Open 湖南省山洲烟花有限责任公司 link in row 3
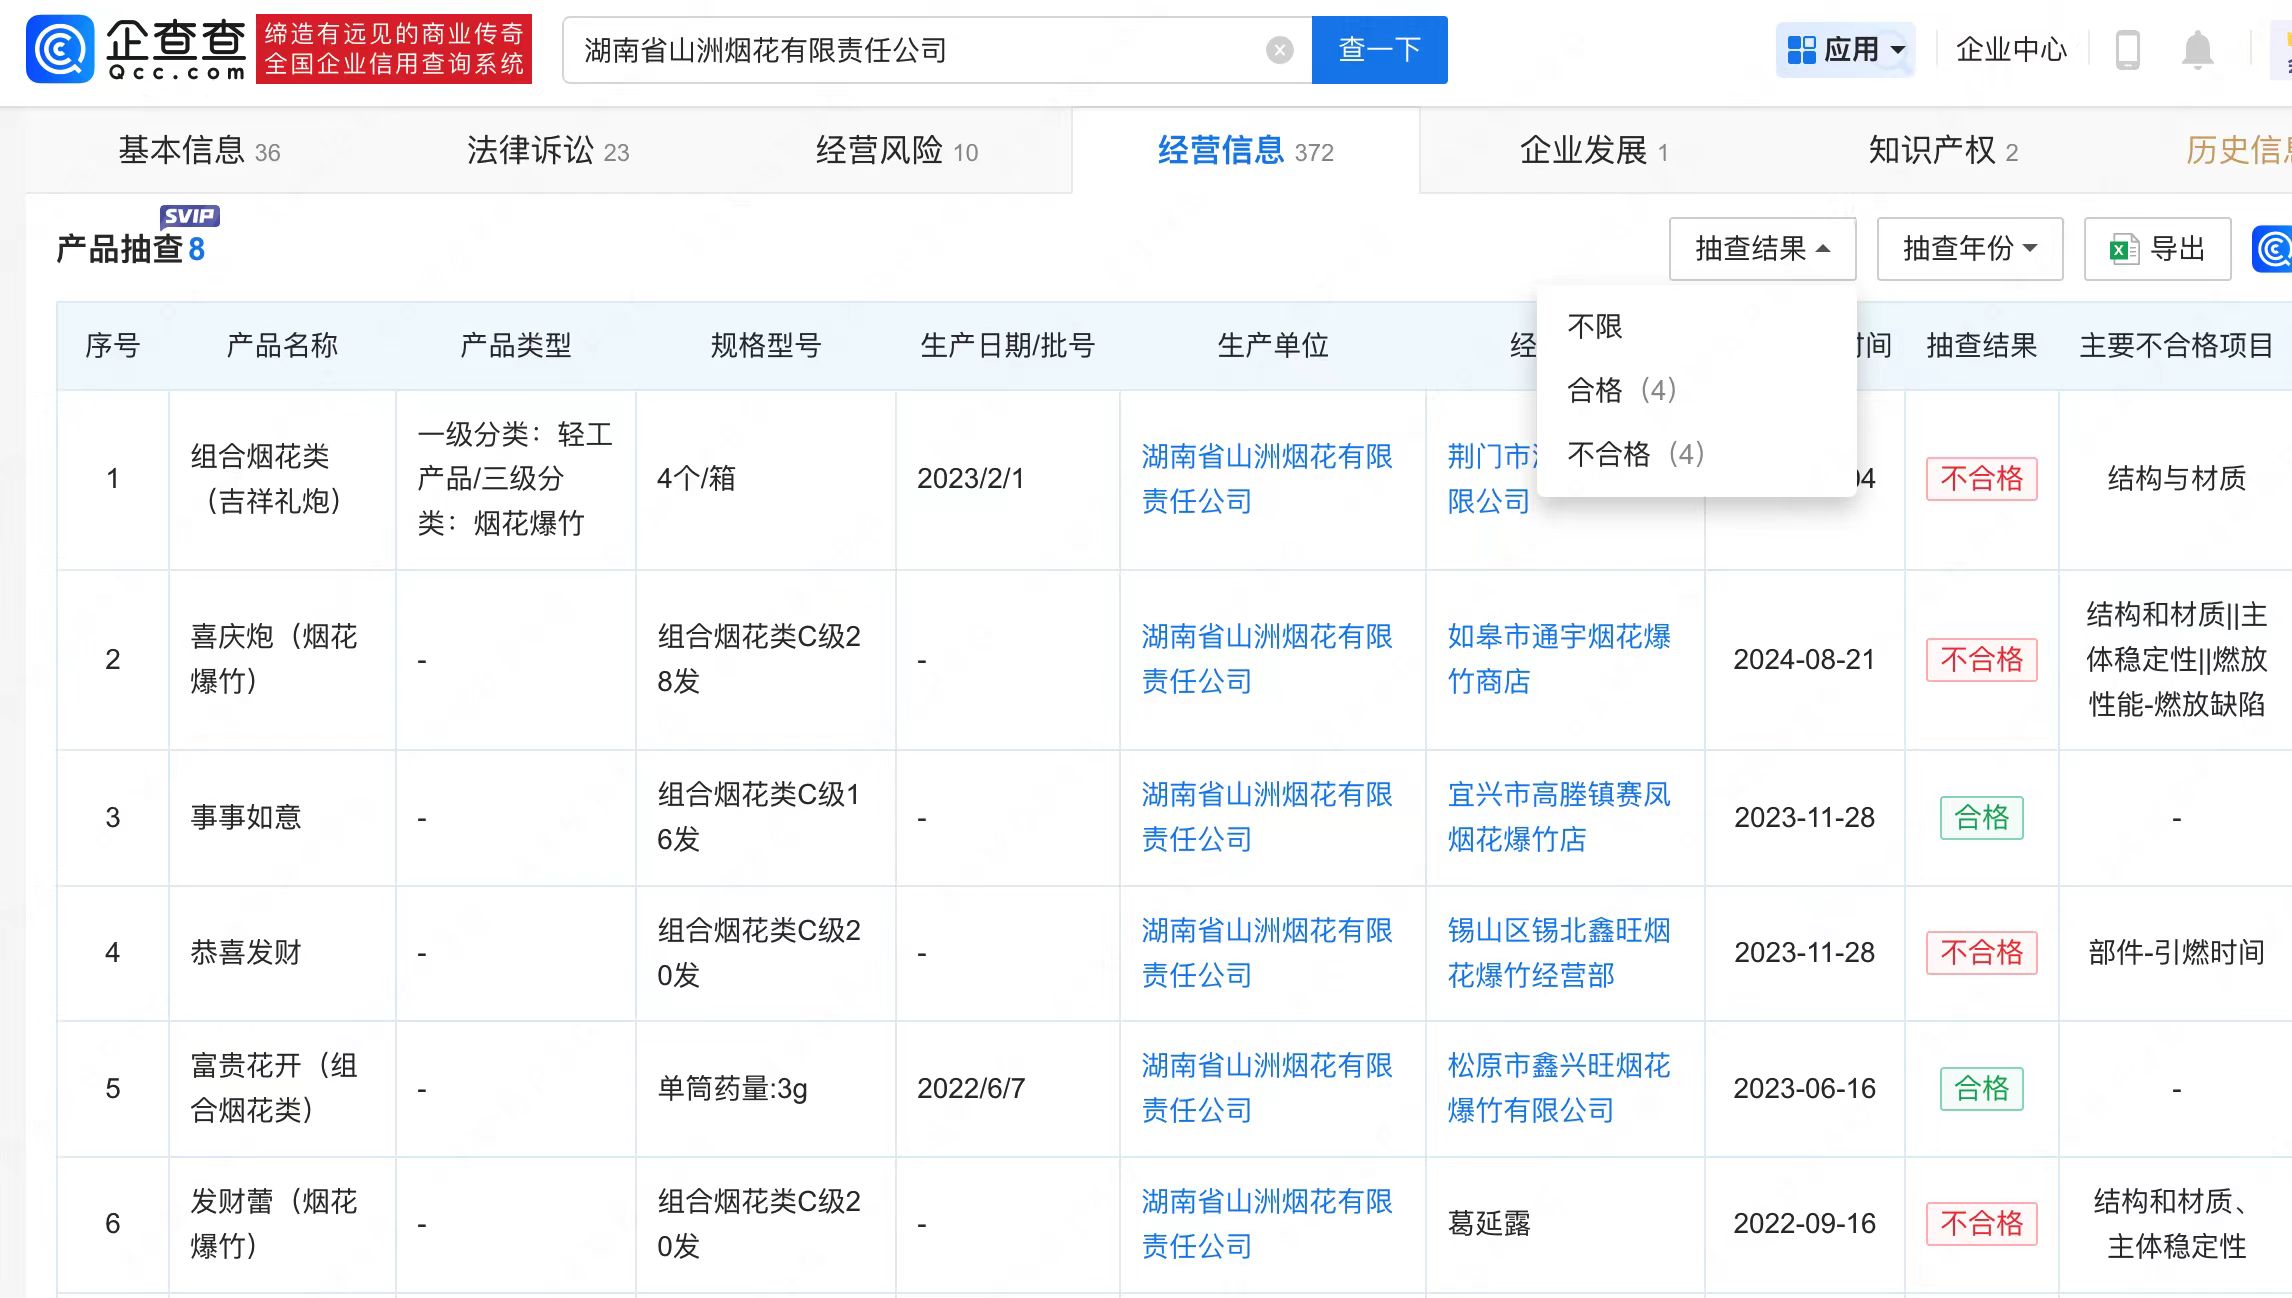 tap(1267, 817)
